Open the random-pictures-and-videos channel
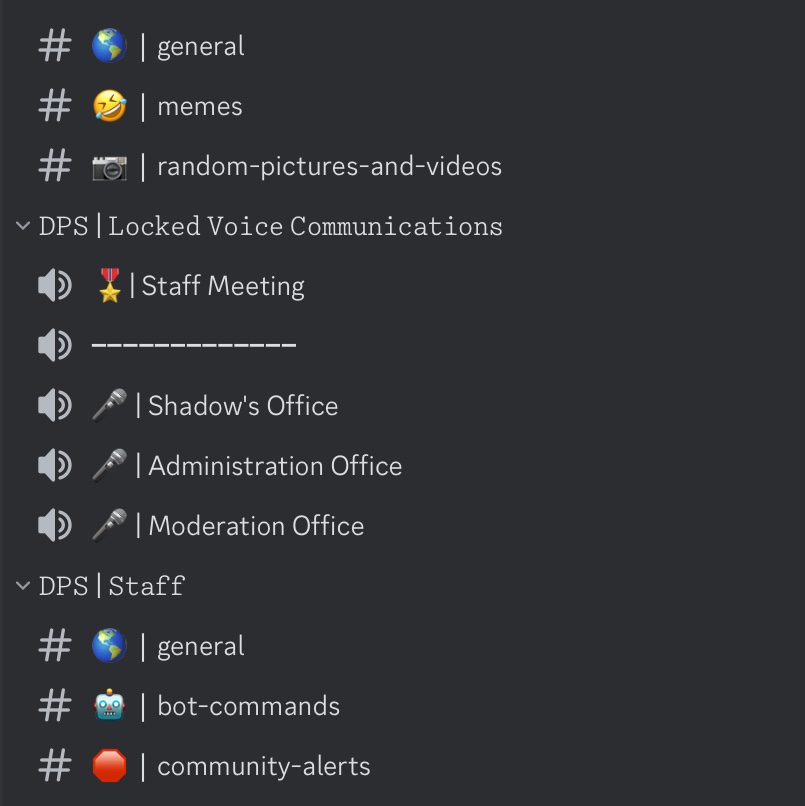The image size is (805, 806). [329, 166]
